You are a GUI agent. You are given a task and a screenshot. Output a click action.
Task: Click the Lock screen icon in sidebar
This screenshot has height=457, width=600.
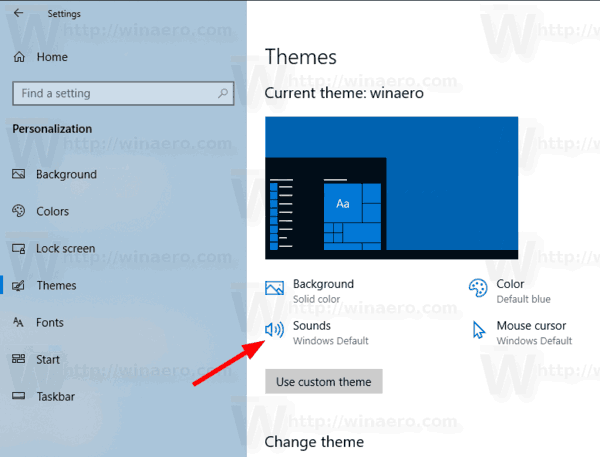tap(18, 248)
